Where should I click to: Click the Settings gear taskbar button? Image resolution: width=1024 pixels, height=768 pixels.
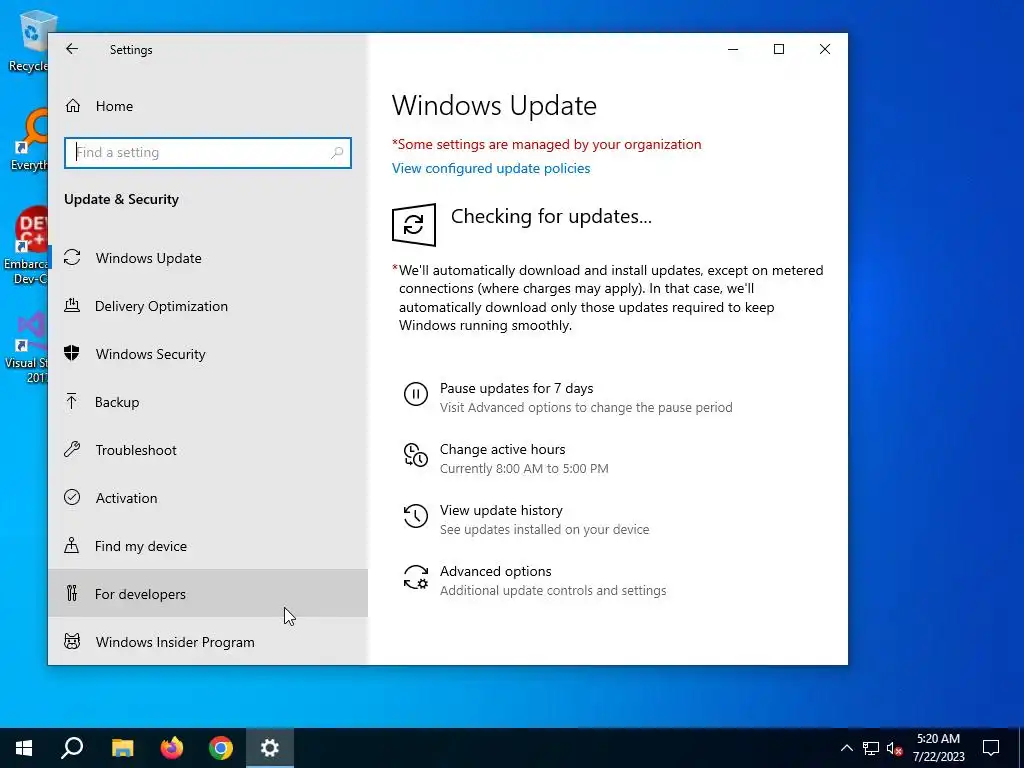[x=270, y=748]
